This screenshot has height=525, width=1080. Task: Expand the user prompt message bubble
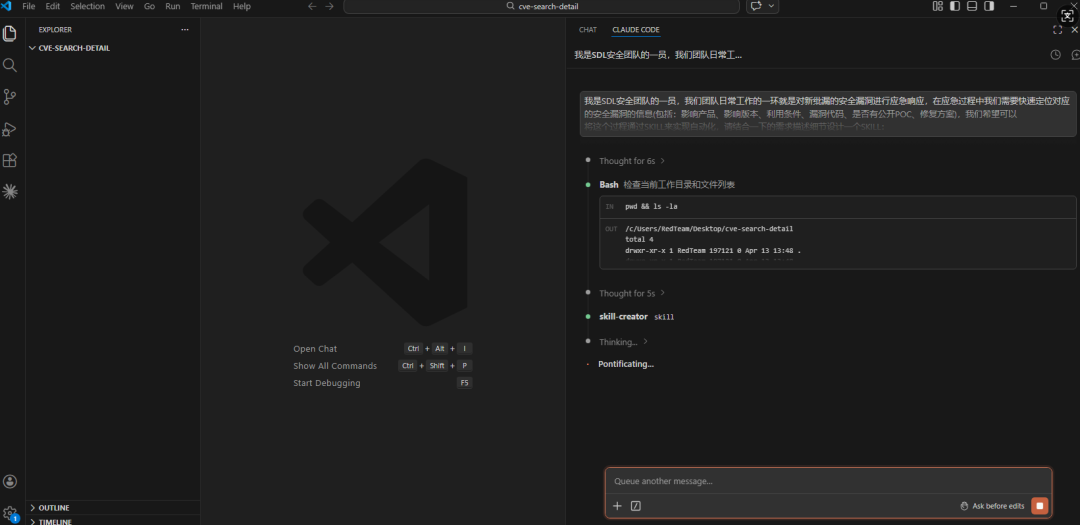827,114
